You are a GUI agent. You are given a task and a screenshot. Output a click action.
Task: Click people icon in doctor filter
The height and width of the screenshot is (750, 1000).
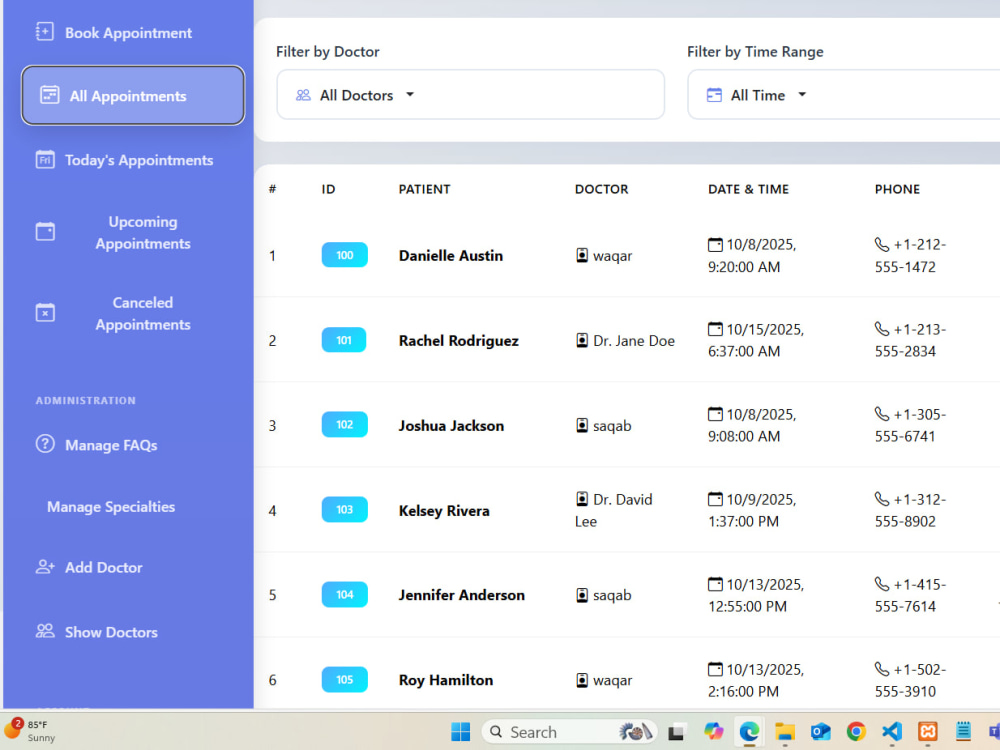click(x=303, y=95)
